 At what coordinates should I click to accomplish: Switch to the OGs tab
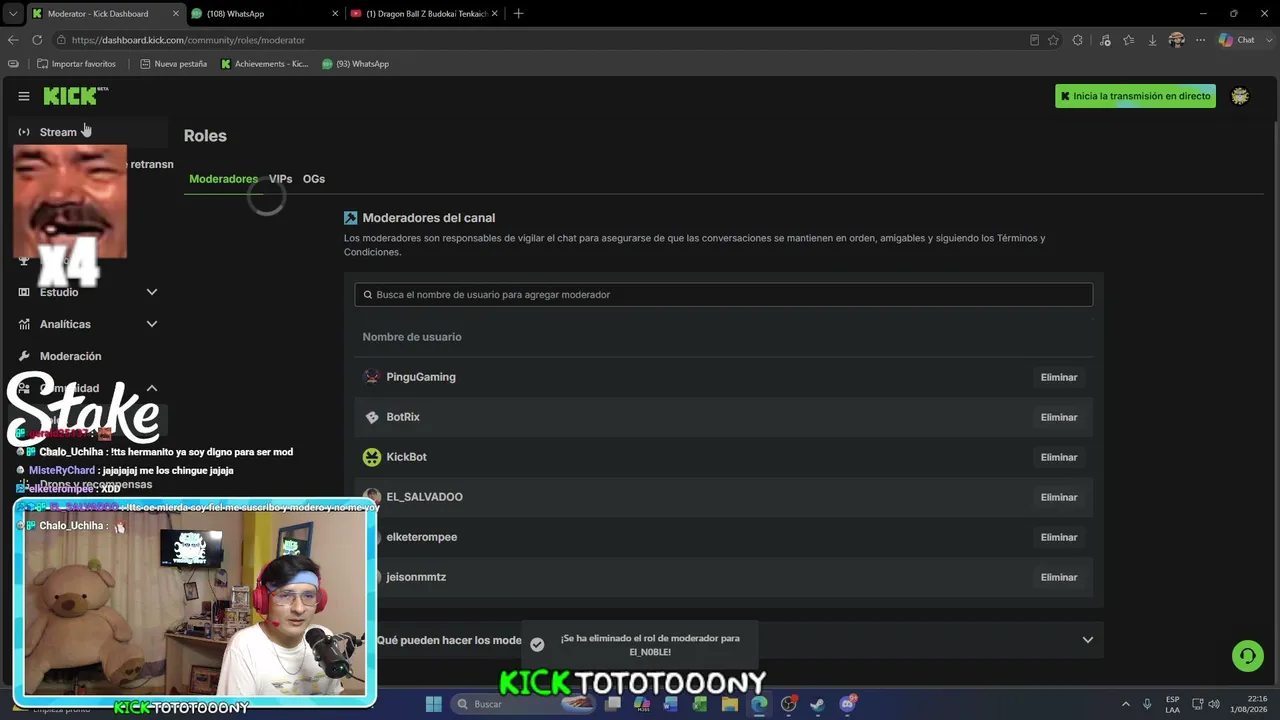(314, 179)
